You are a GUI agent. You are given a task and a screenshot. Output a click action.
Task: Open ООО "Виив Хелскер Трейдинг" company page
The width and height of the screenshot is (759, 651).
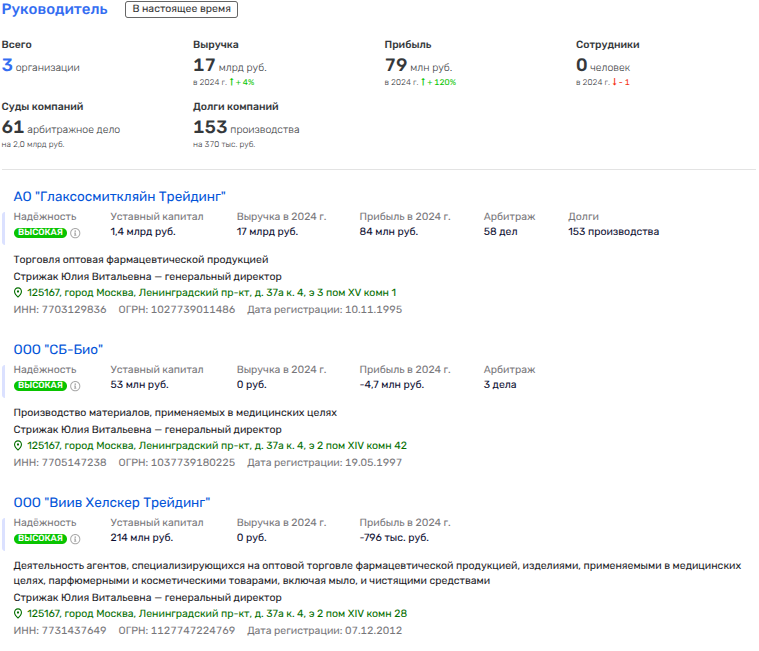click(x=112, y=502)
